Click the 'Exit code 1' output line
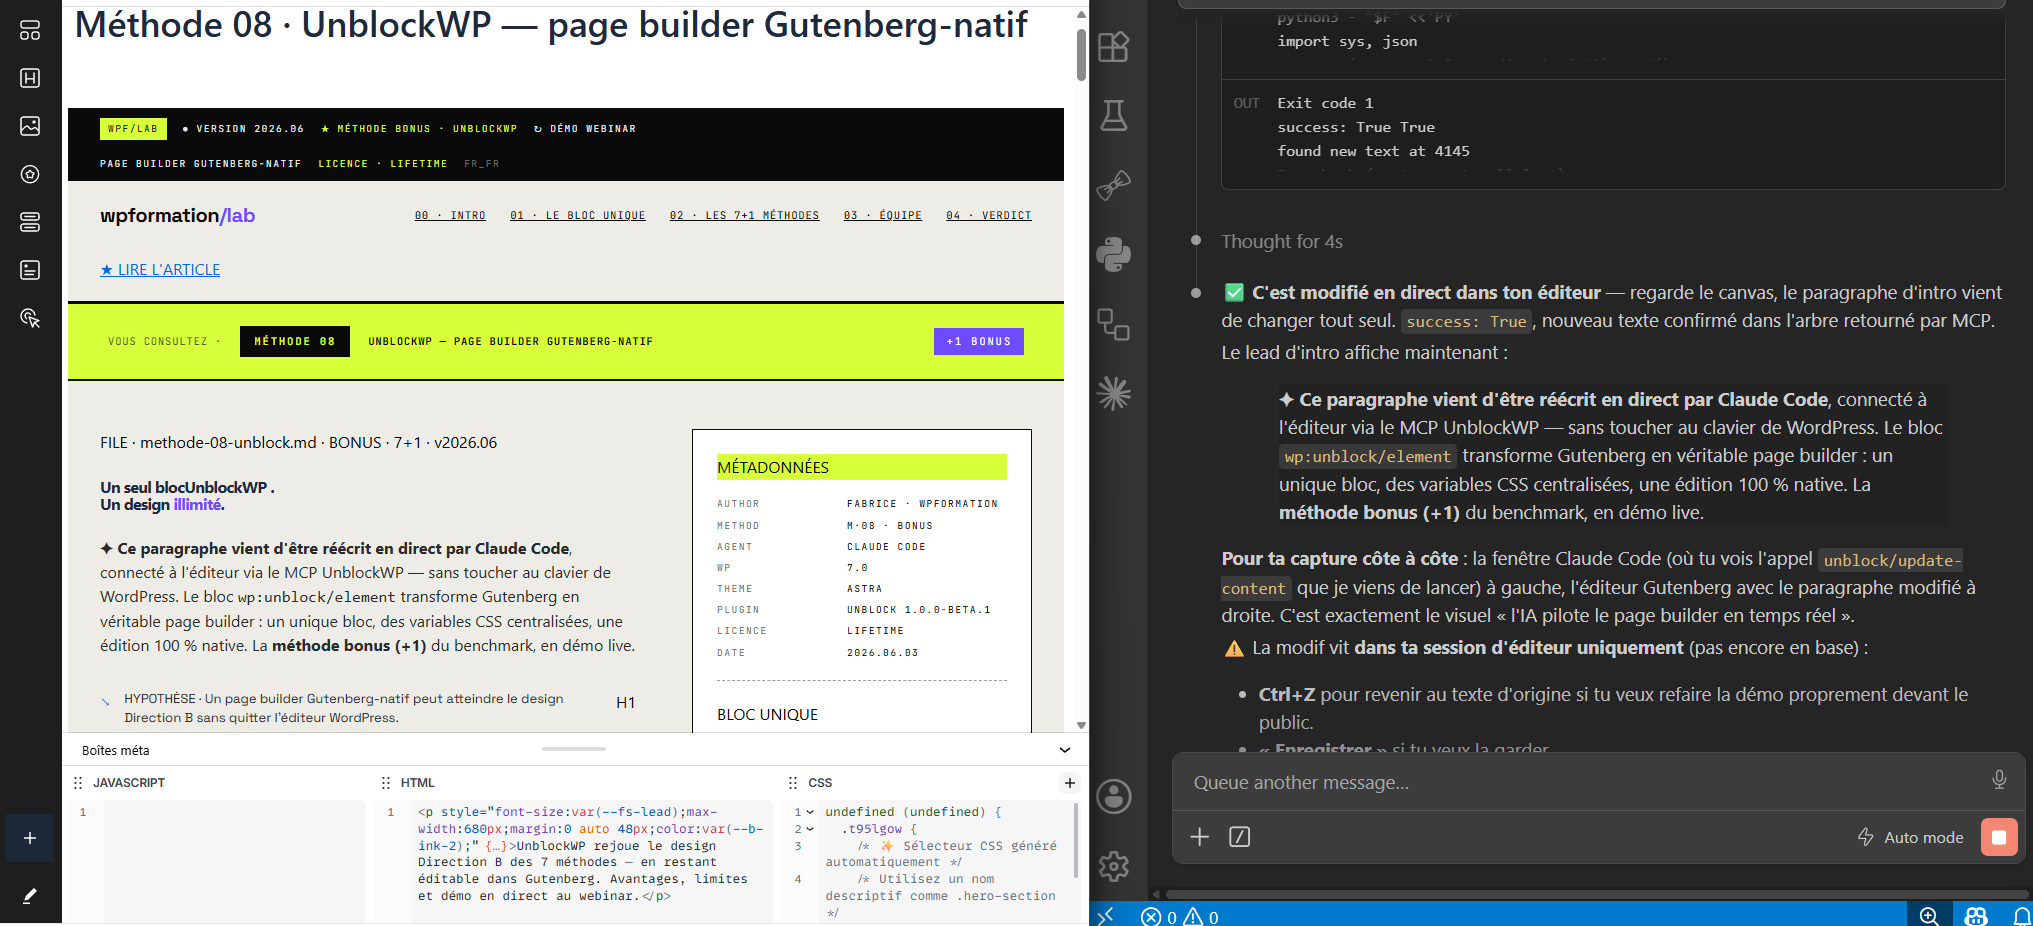 [1325, 103]
